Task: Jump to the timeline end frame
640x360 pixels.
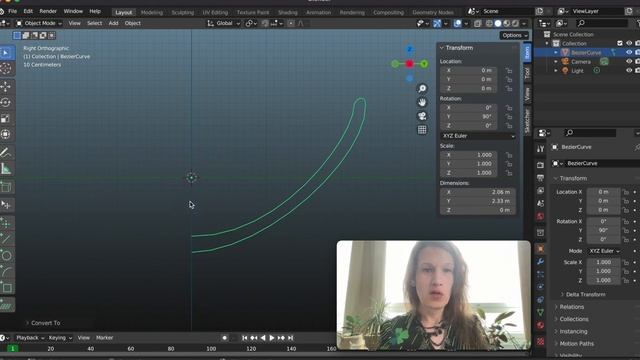Action: click(x=291, y=338)
